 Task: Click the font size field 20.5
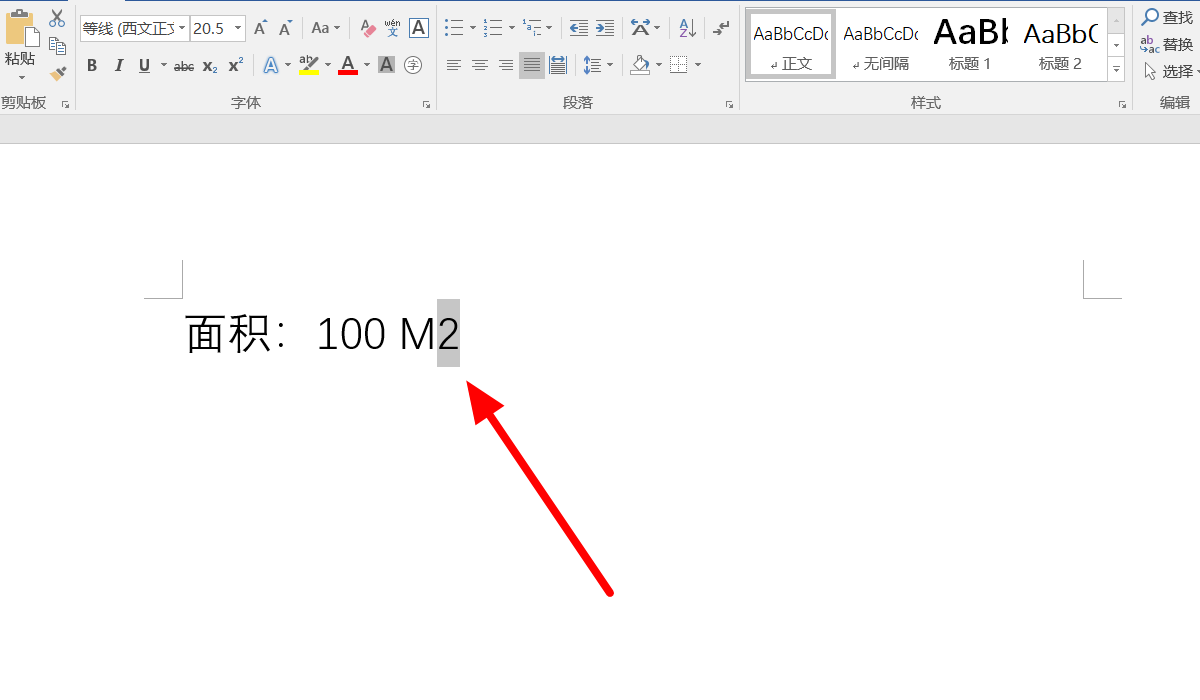[x=210, y=28]
